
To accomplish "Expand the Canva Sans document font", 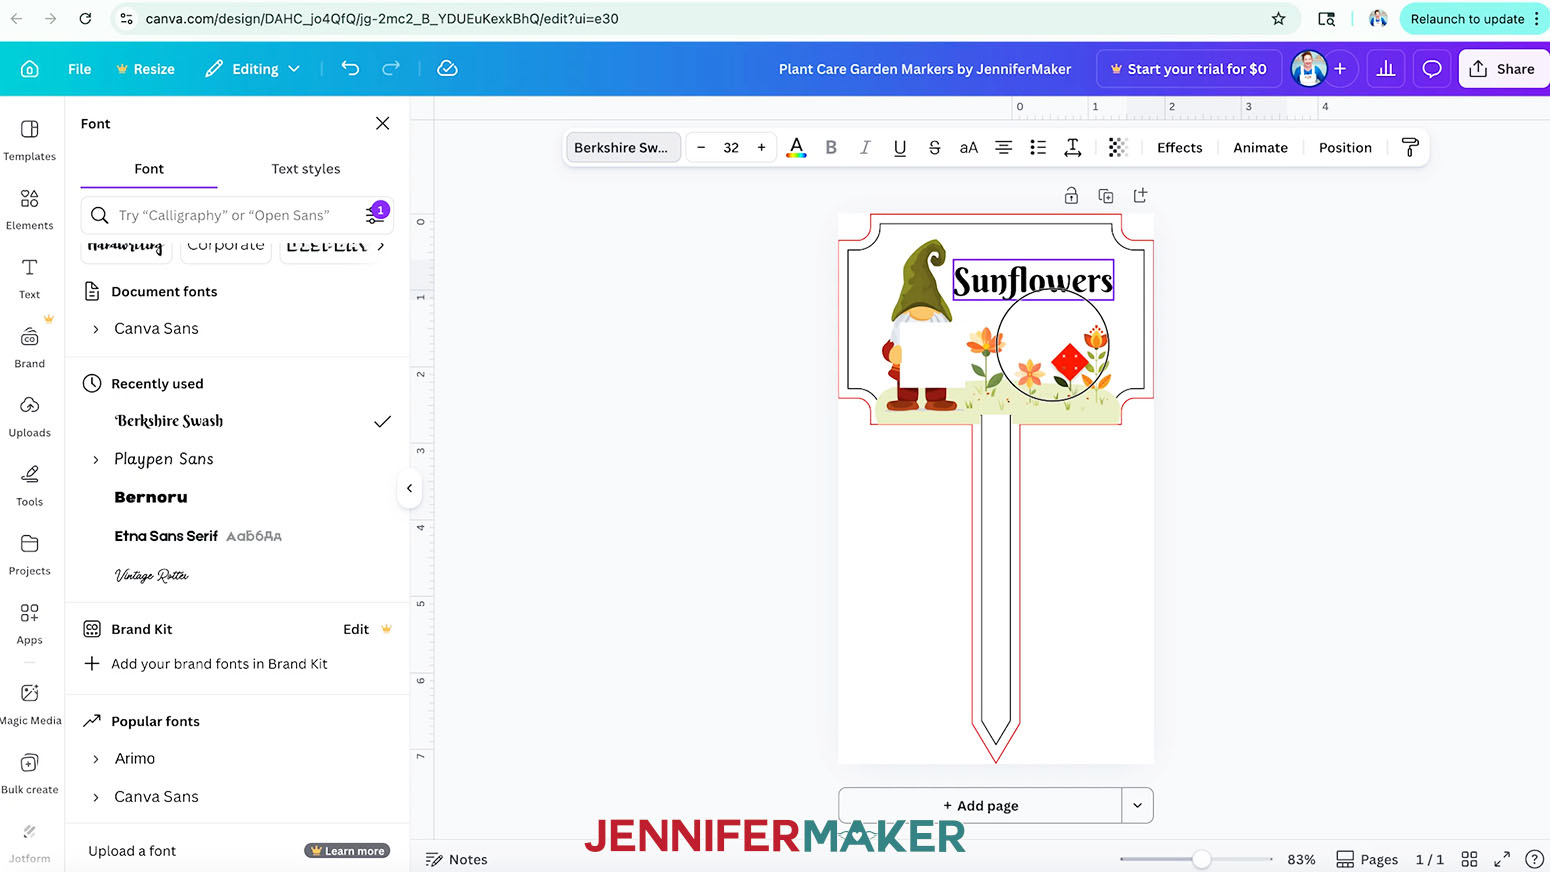I will coord(96,329).
